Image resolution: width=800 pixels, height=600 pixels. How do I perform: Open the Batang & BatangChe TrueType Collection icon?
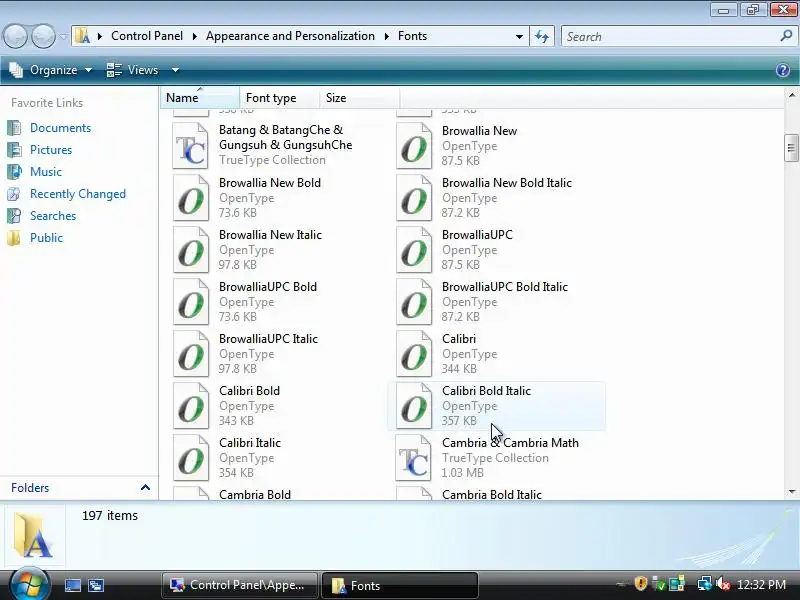coord(191,146)
